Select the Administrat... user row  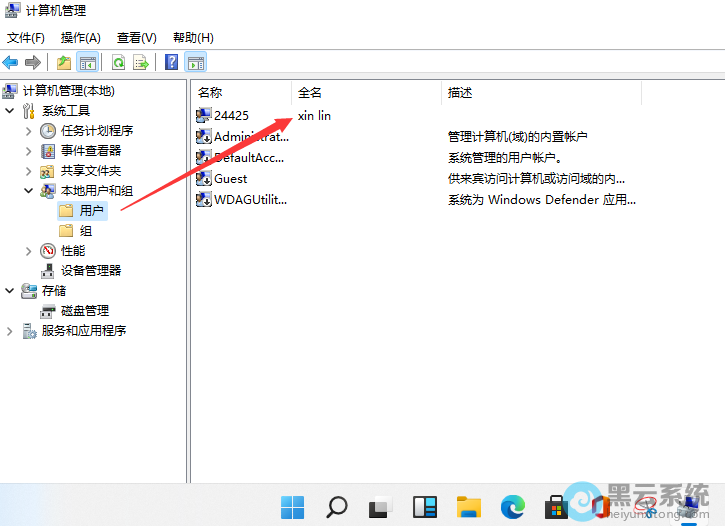point(252,137)
